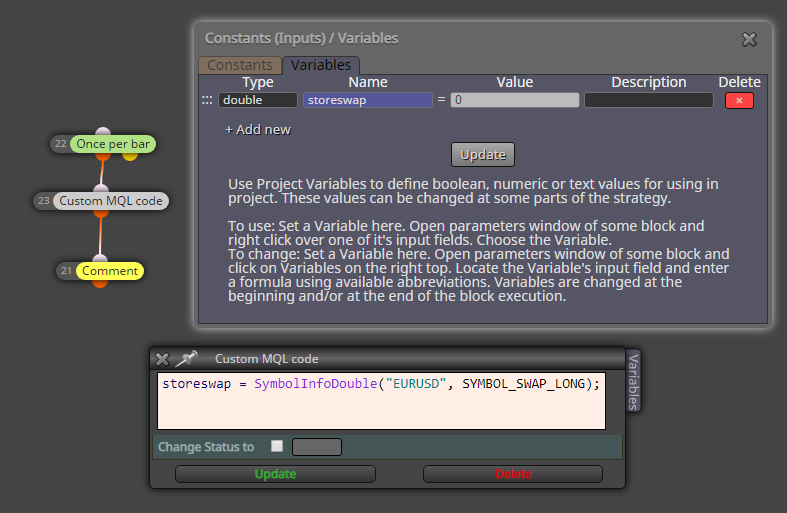The image size is (787, 513).
Task: Select the Once per bar block
Action: coord(113,144)
